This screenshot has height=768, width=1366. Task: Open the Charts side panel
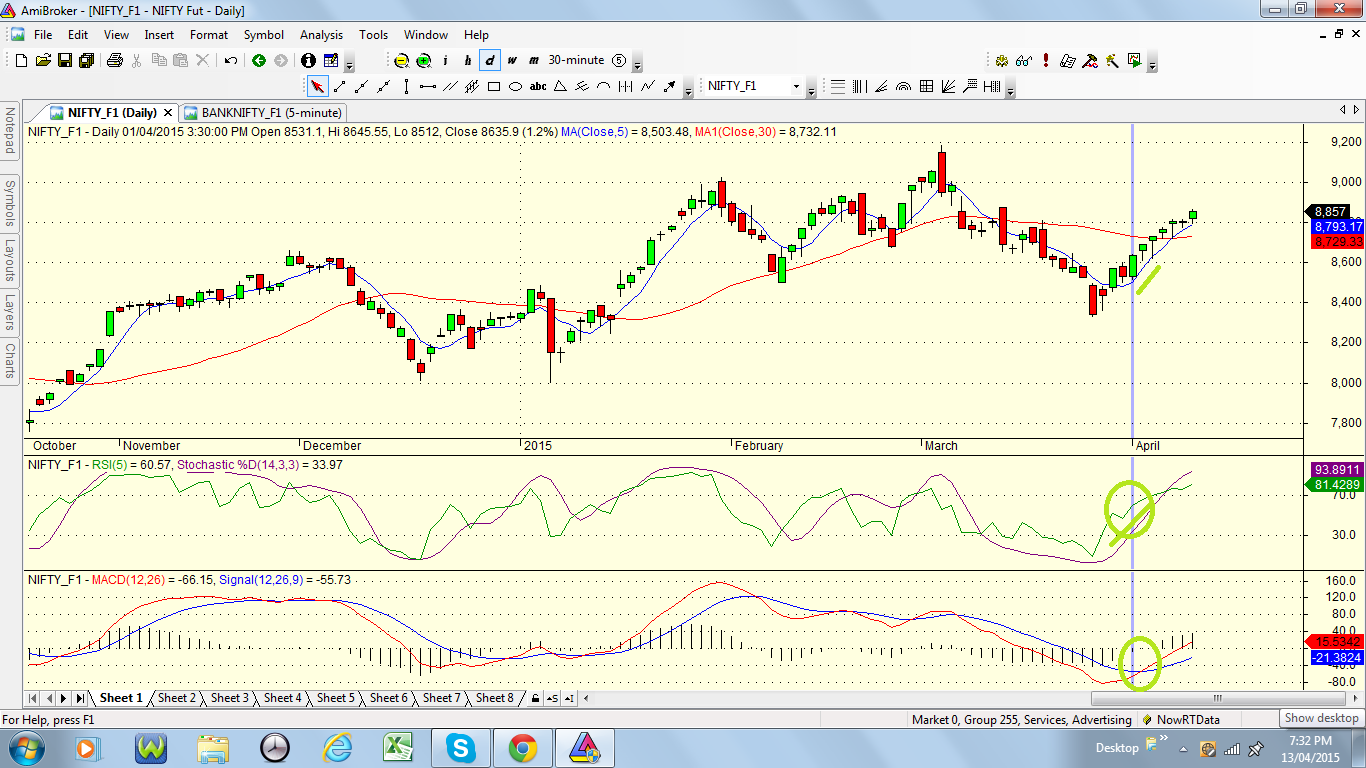click(10, 361)
